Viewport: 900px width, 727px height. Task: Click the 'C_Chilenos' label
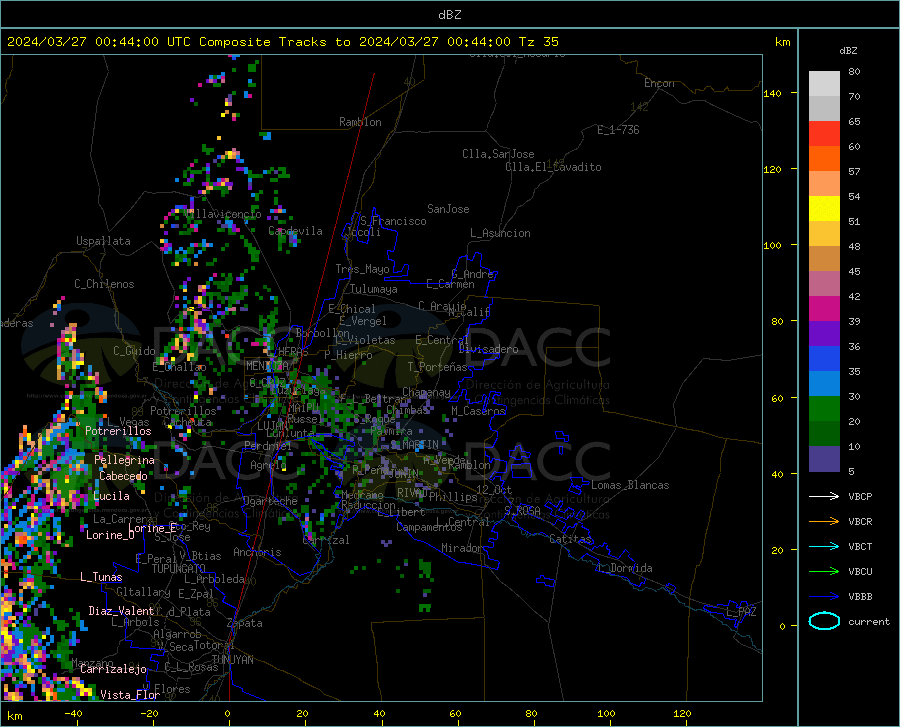[x=104, y=284]
